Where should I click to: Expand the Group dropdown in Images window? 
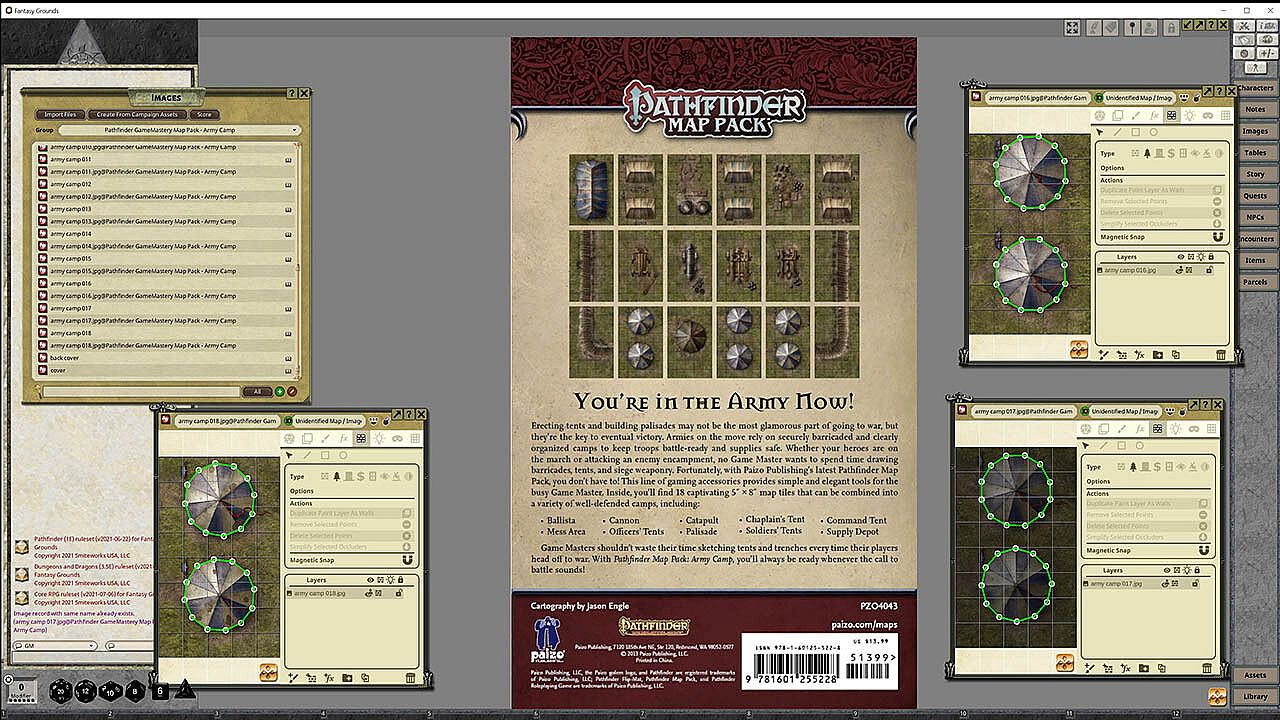click(179, 130)
